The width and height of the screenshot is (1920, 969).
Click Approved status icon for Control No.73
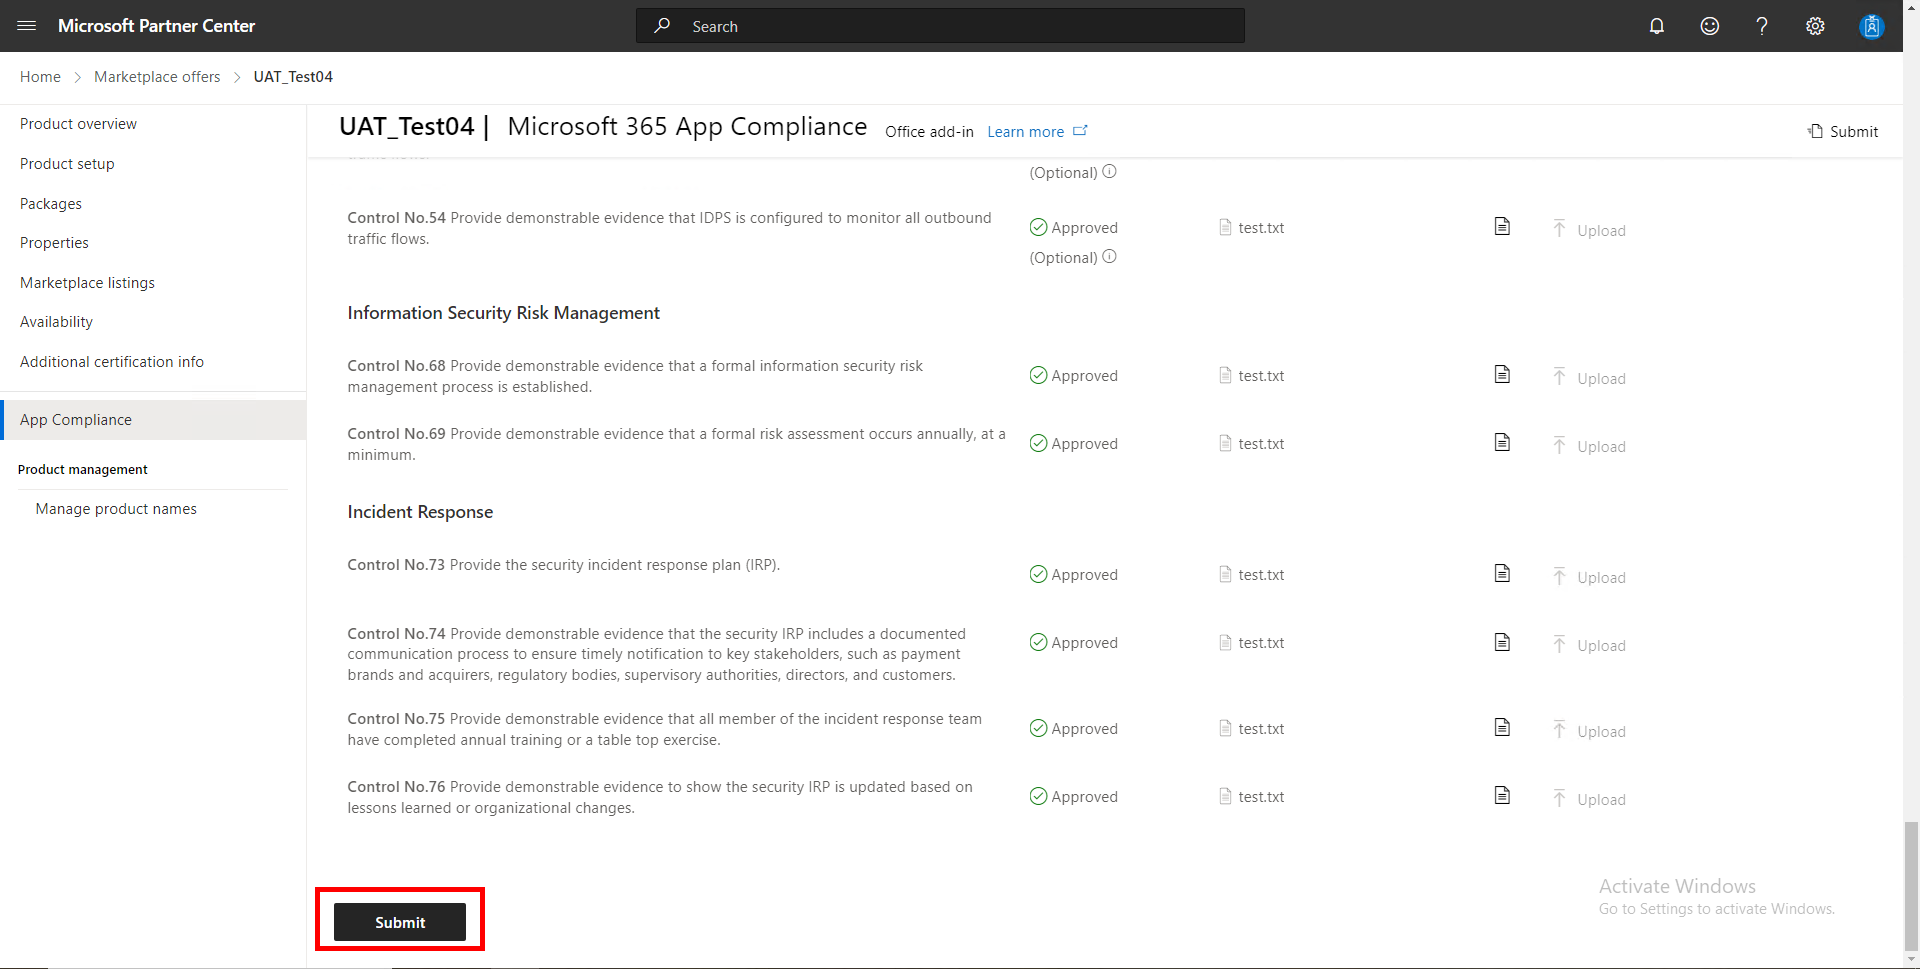1038,574
